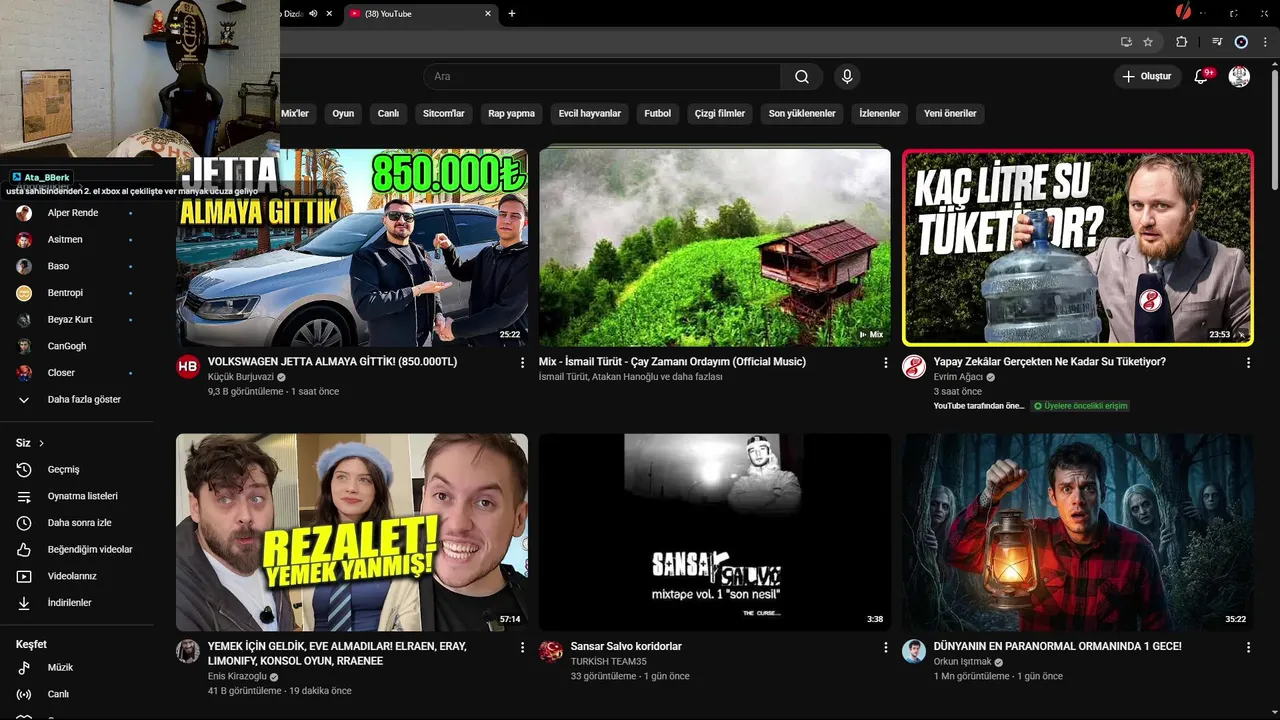
Task: Click the install app icon in address bar
Action: (x=1126, y=42)
